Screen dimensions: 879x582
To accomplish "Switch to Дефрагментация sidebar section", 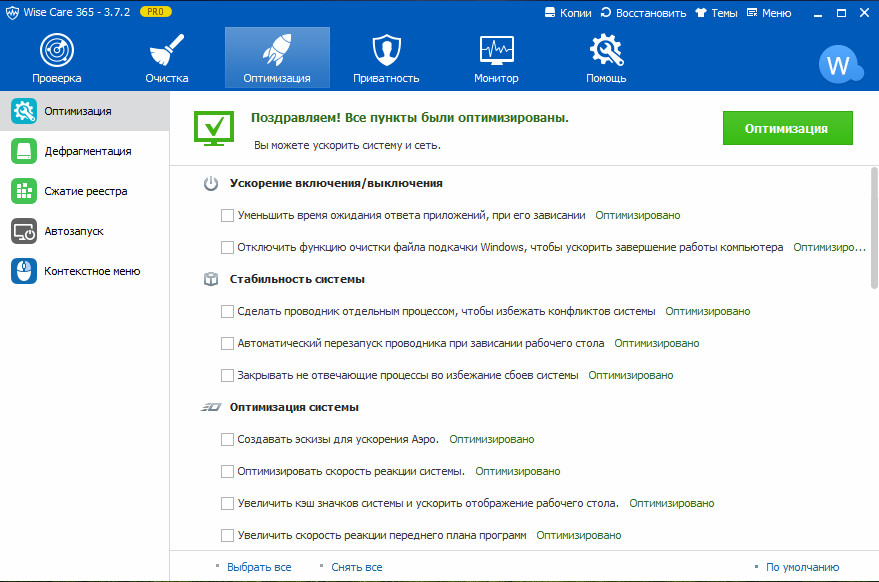I will click(x=85, y=151).
